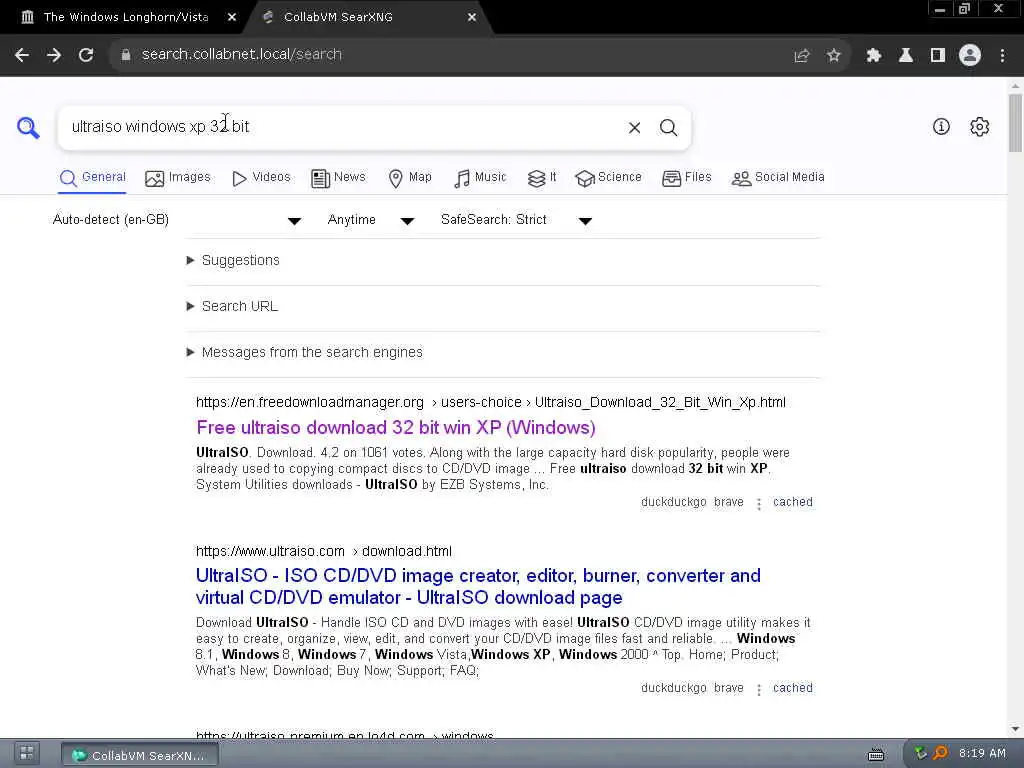Open search preferences gear icon
The height and width of the screenshot is (768, 1024).
(980, 127)
